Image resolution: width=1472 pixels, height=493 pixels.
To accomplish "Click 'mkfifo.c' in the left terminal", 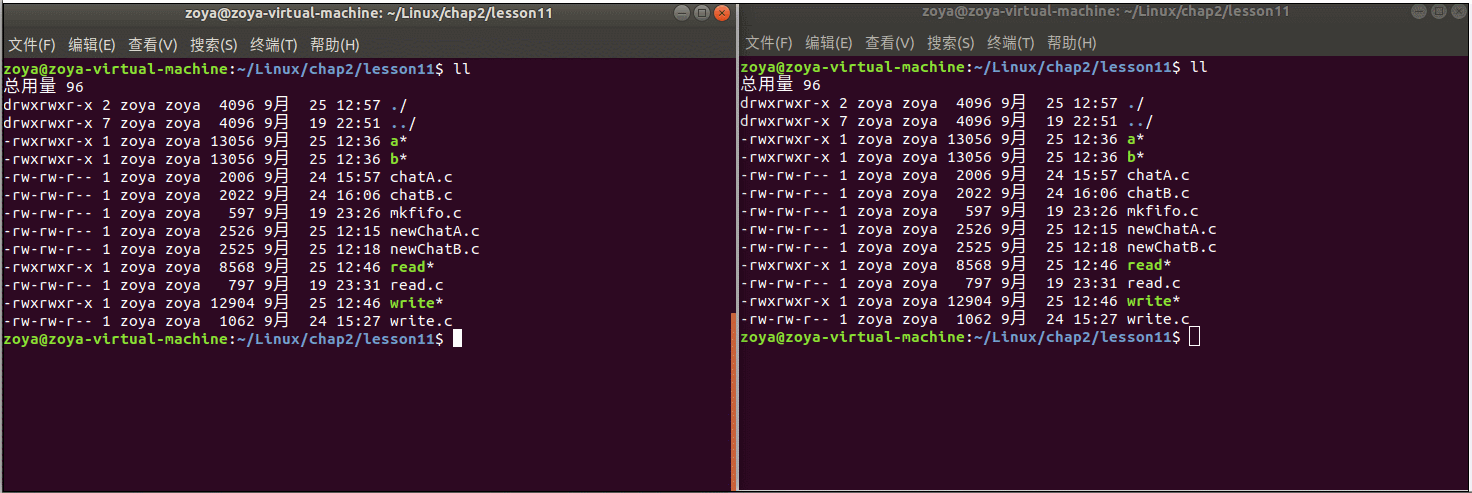I will click(x=426, y=213).
